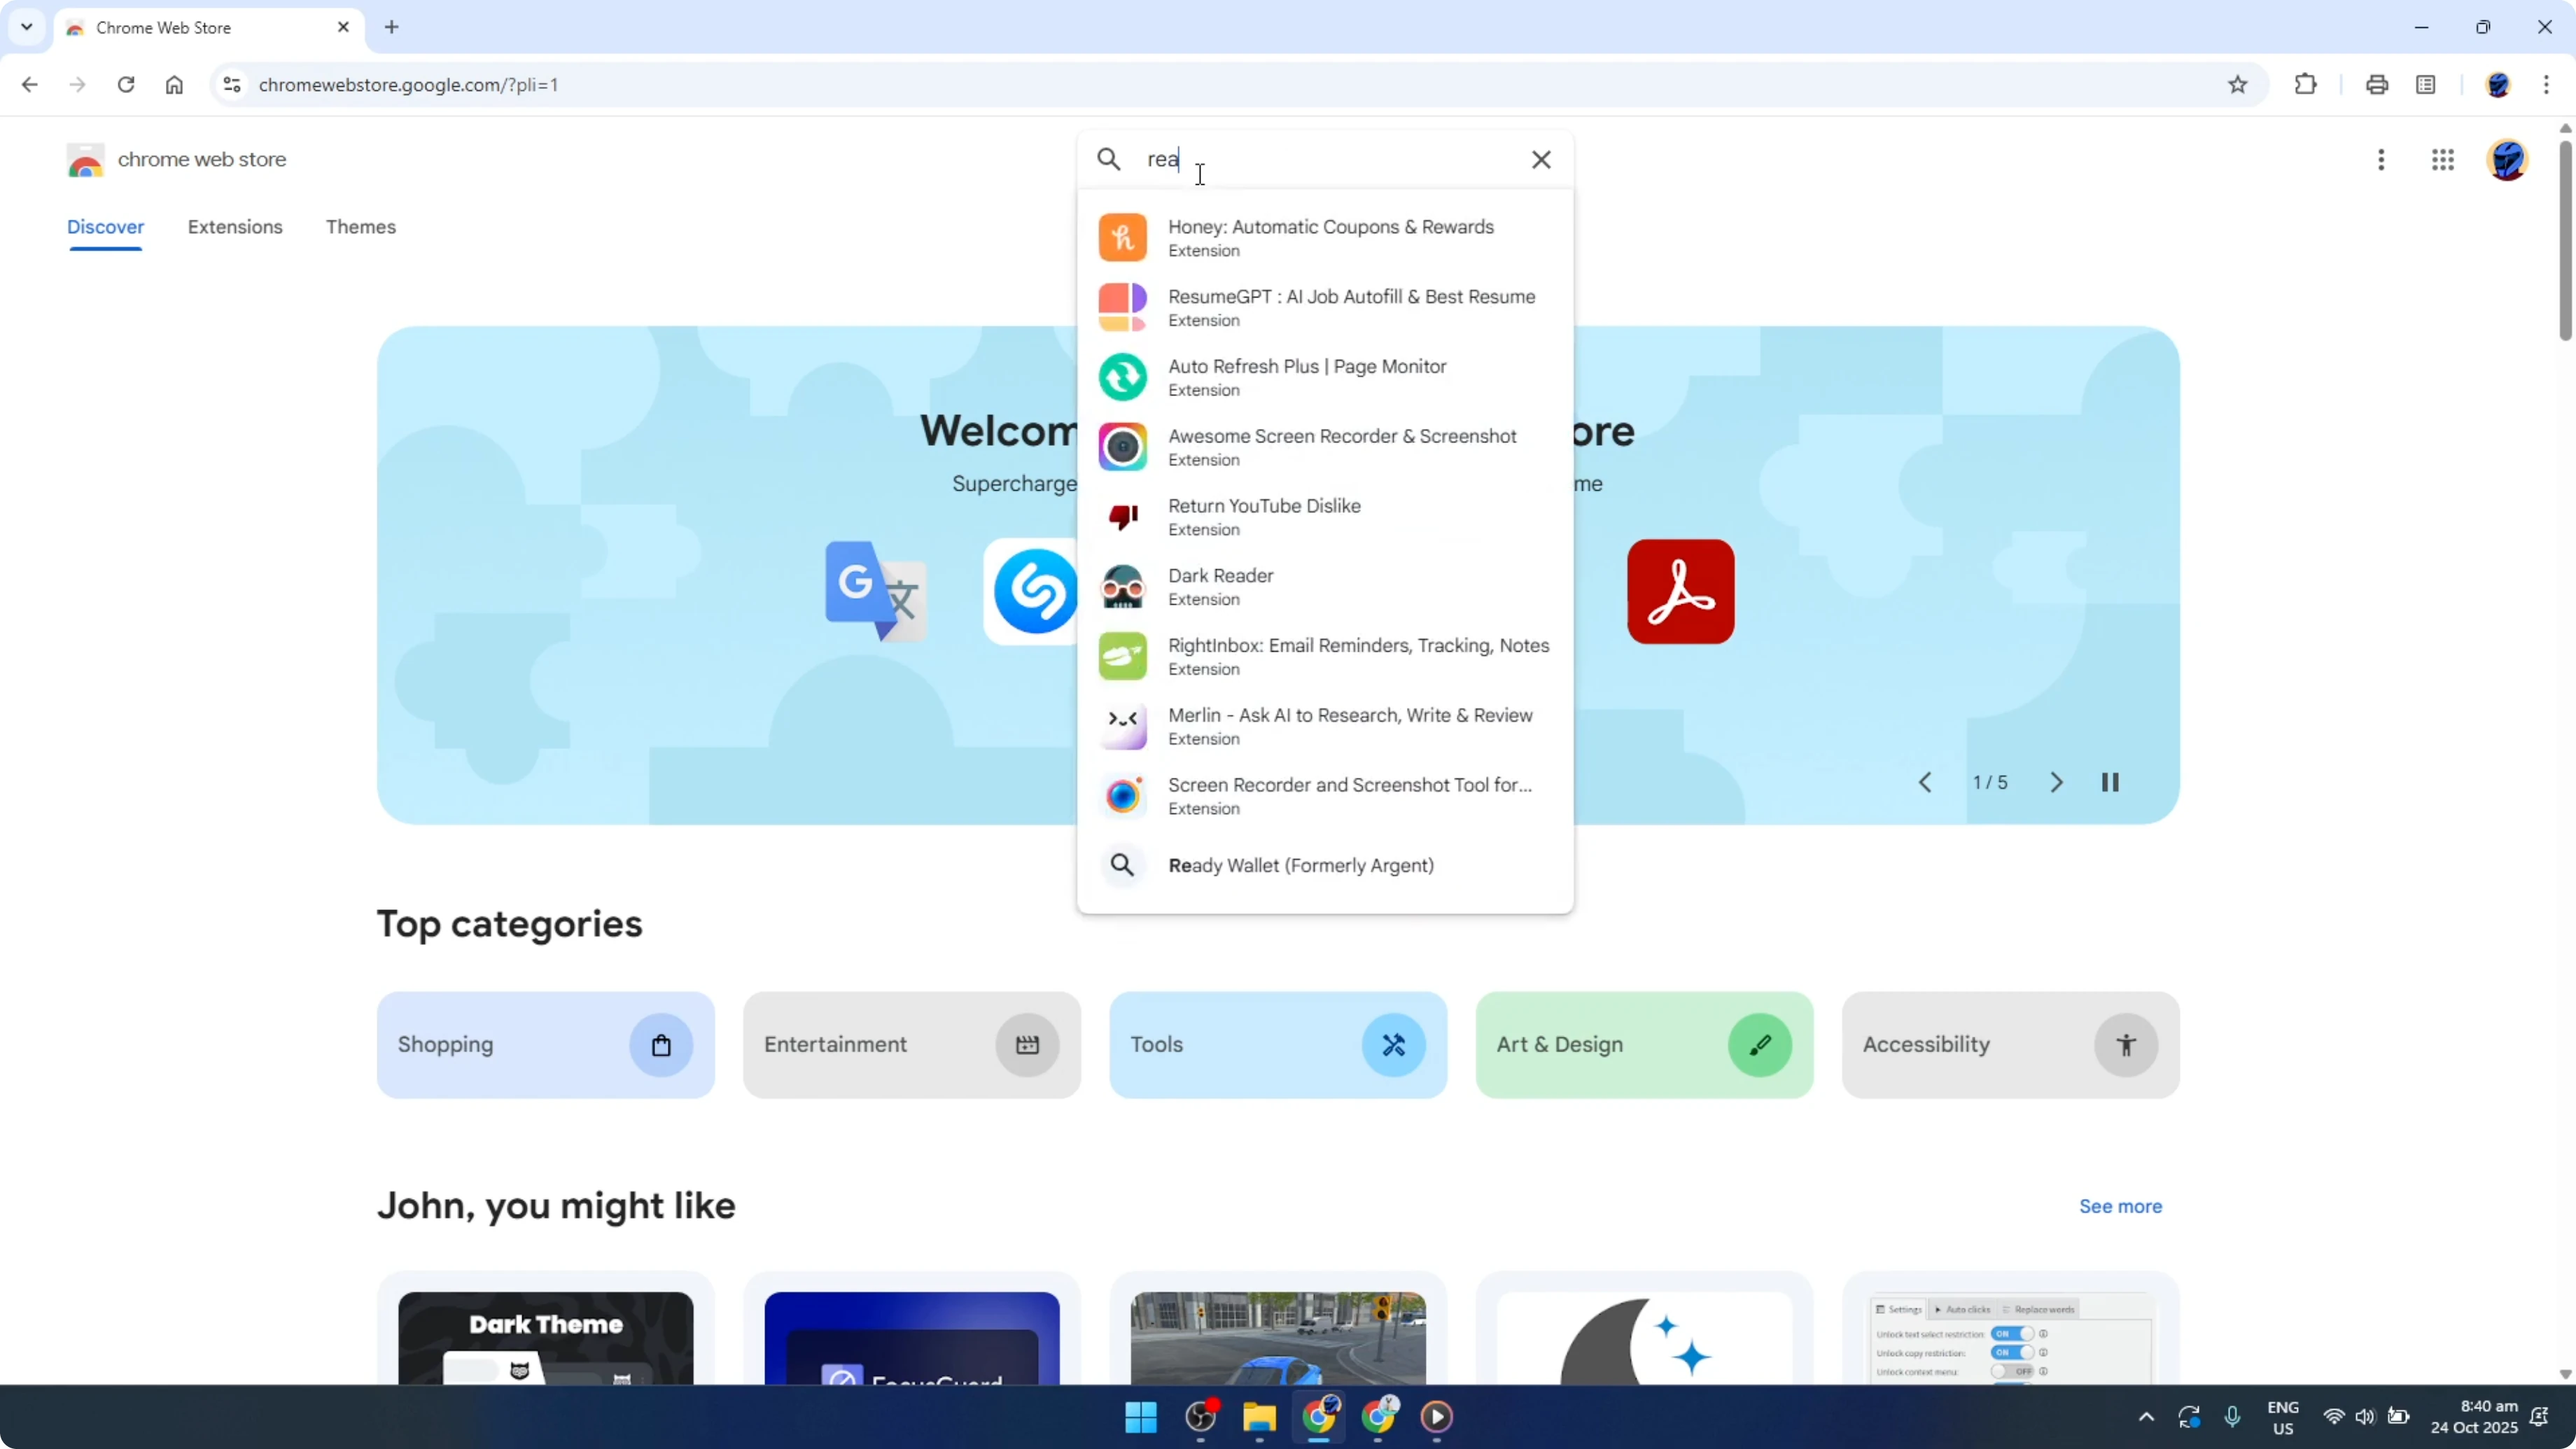Open the Screen Recorder and Screenshot Tool icon

coord(1122,796)
